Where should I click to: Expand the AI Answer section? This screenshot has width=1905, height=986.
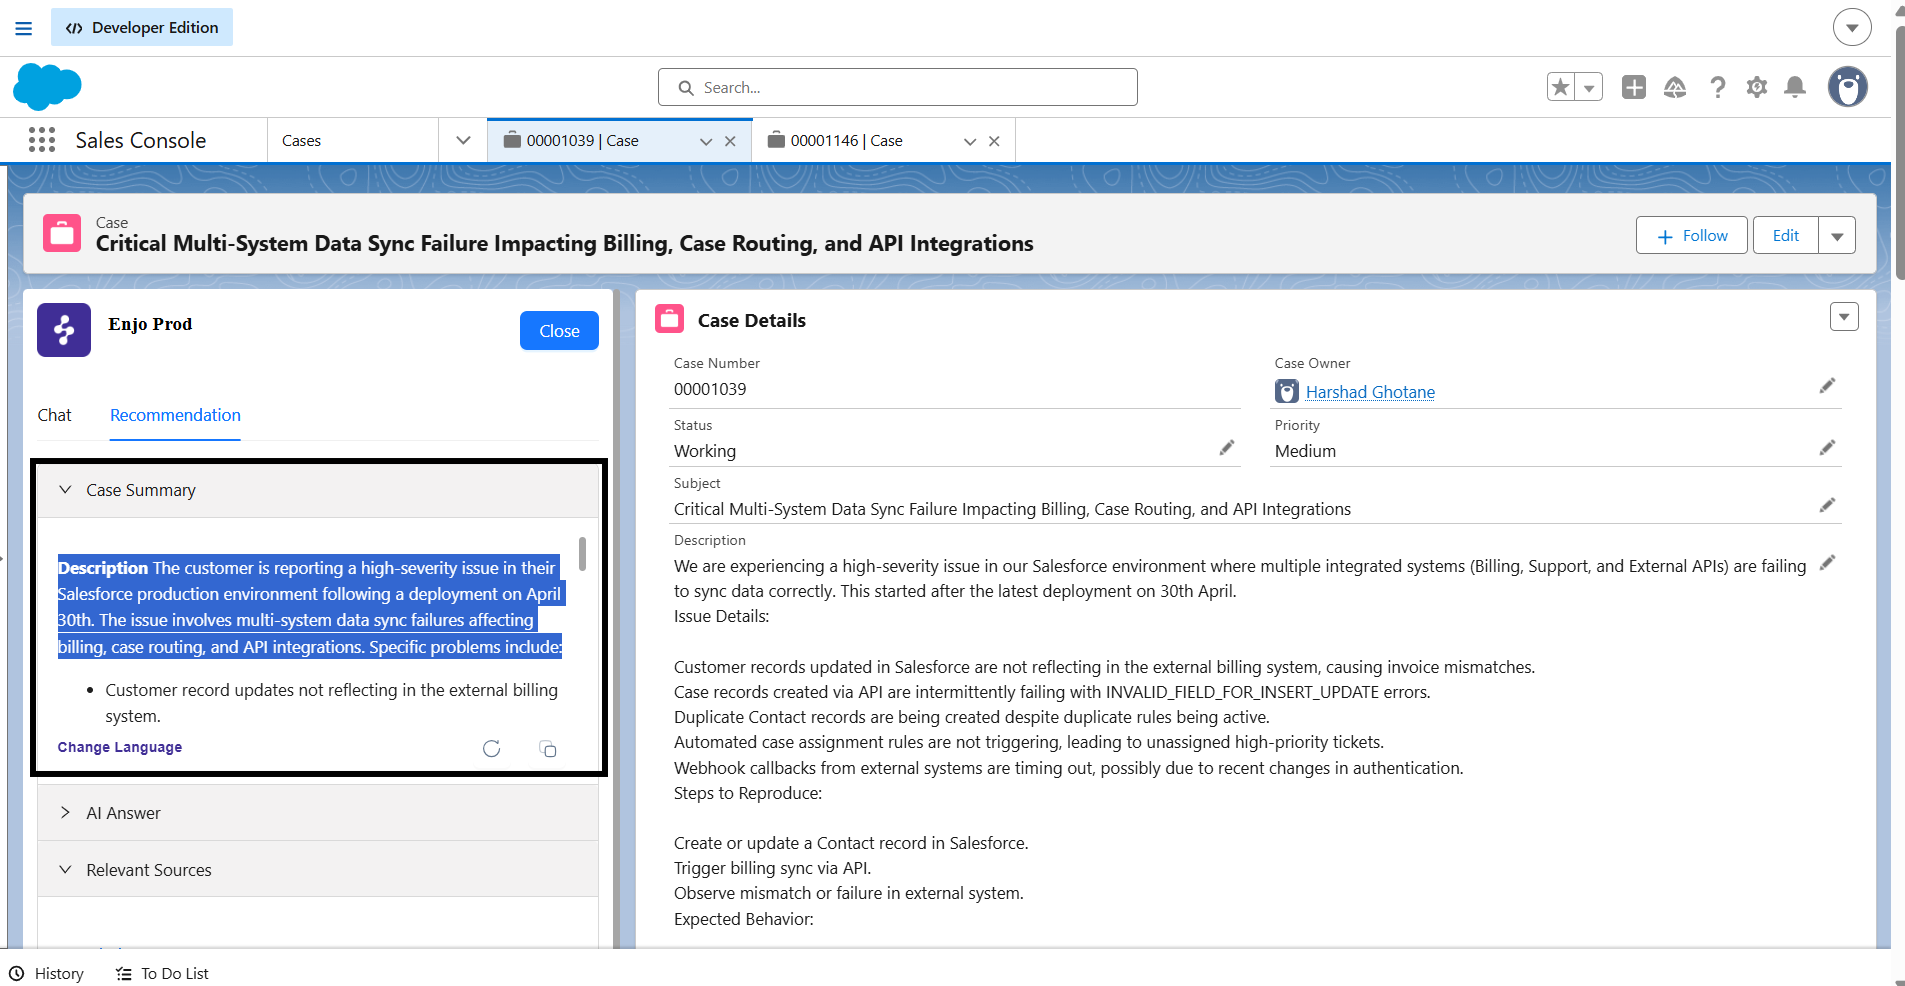tap(318, 813)
